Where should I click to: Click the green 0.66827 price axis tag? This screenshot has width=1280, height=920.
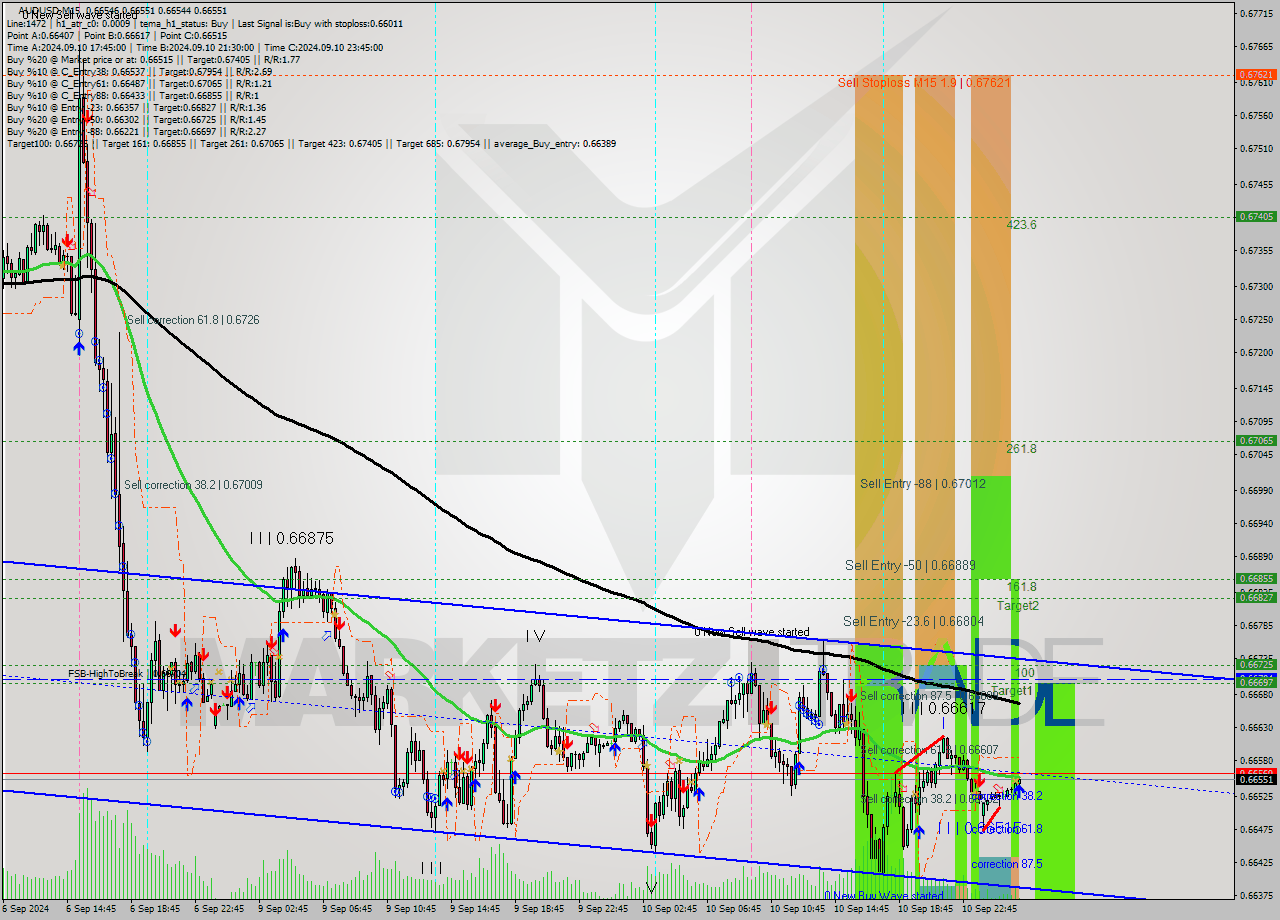coord(1255,597)
